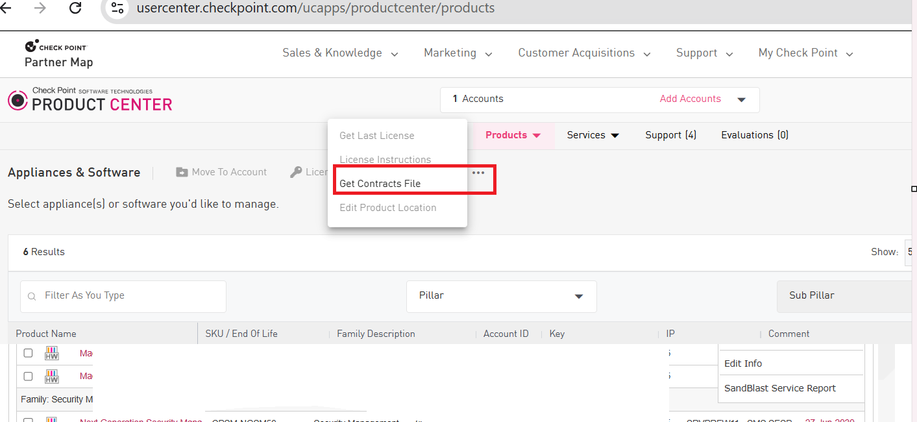
Task: Open the Products dropdown tab
Action: pyautogui.click(x=513, y=135)
